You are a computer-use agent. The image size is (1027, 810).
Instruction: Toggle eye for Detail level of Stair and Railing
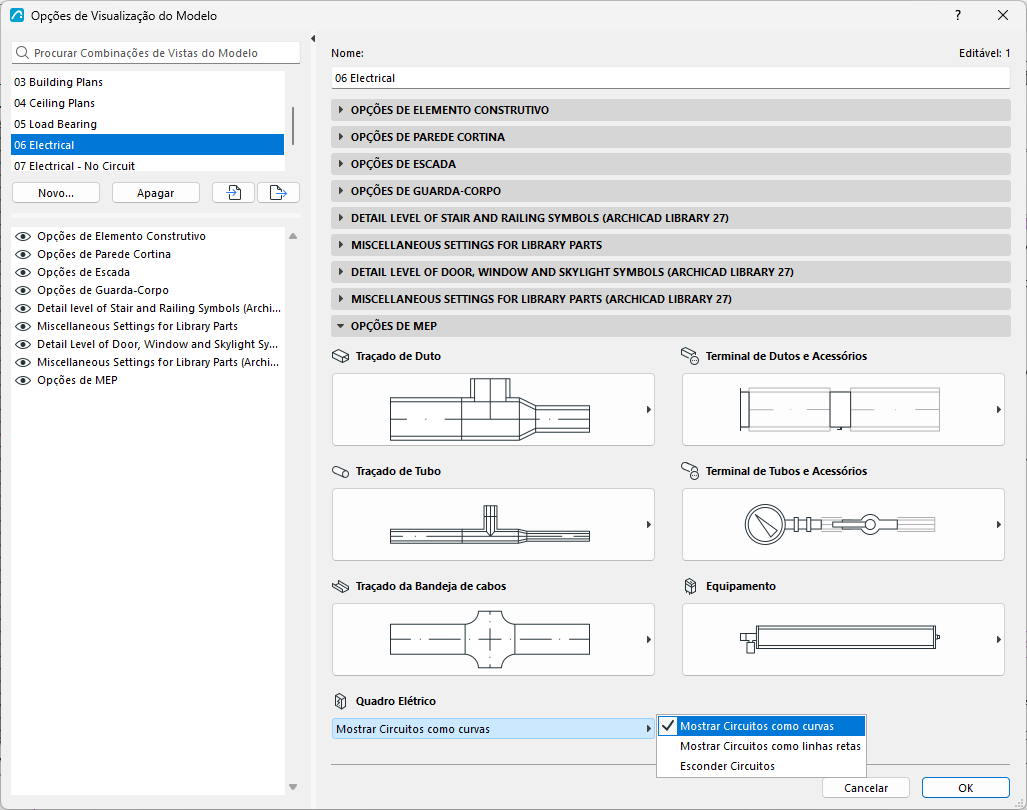point(23,308)
